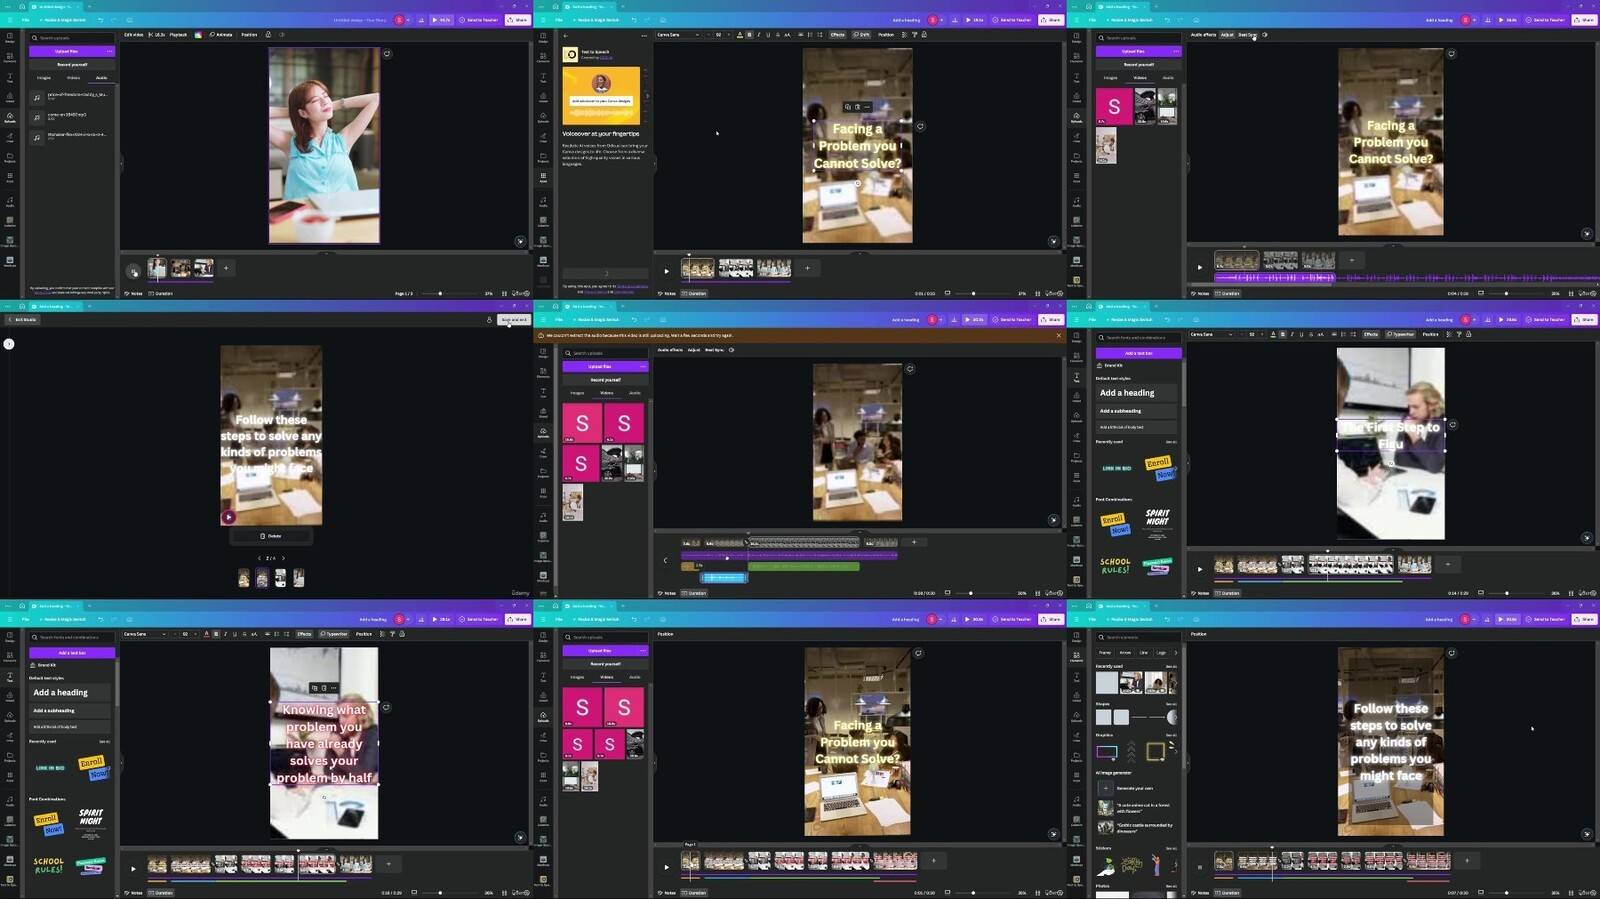Click the round expand arrow in Edit Studio
This screenshot has width=1600, height=899.
point(9,344)
